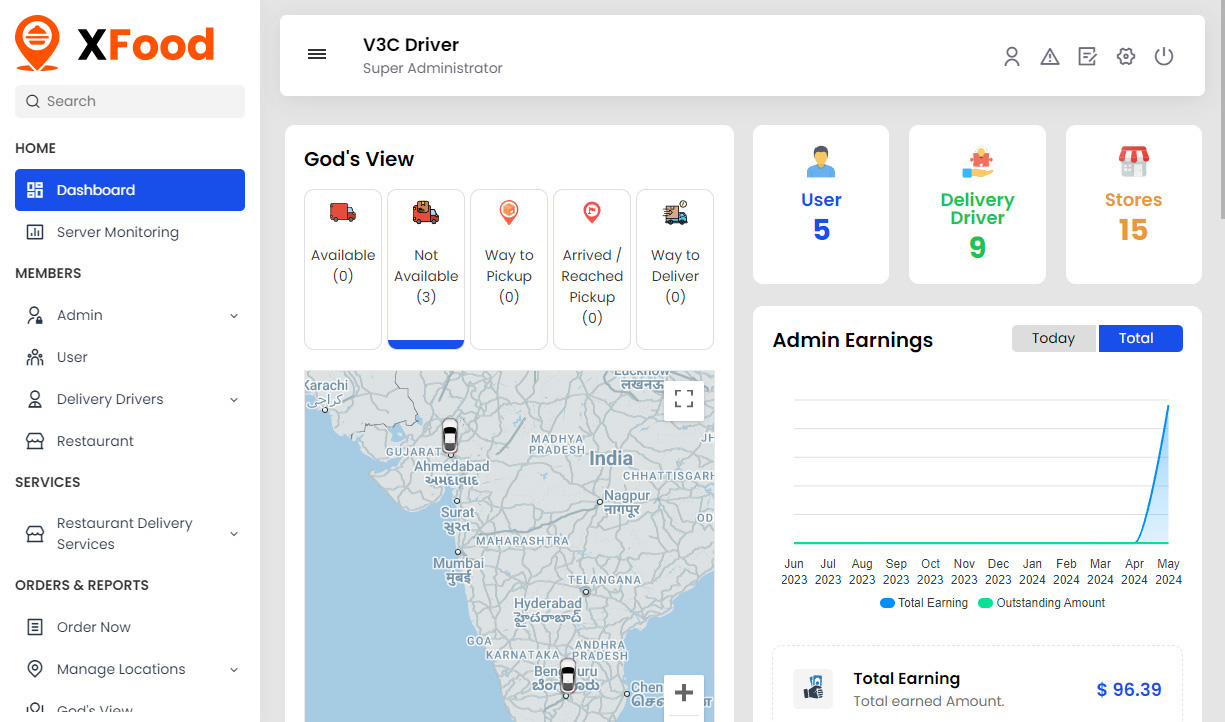Click the Search input field
1225x722 pixels.
pyautogui.click(x=129, y=101)
